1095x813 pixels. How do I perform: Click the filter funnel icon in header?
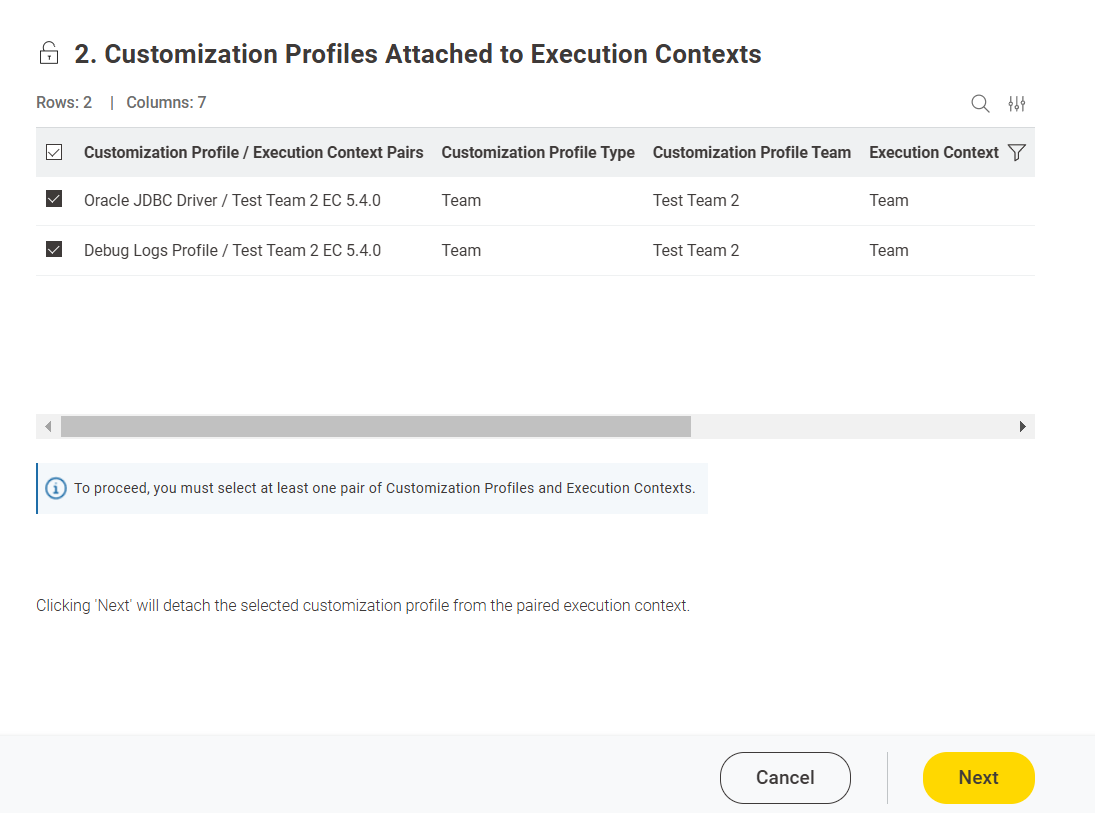[x=1017, y=153]
